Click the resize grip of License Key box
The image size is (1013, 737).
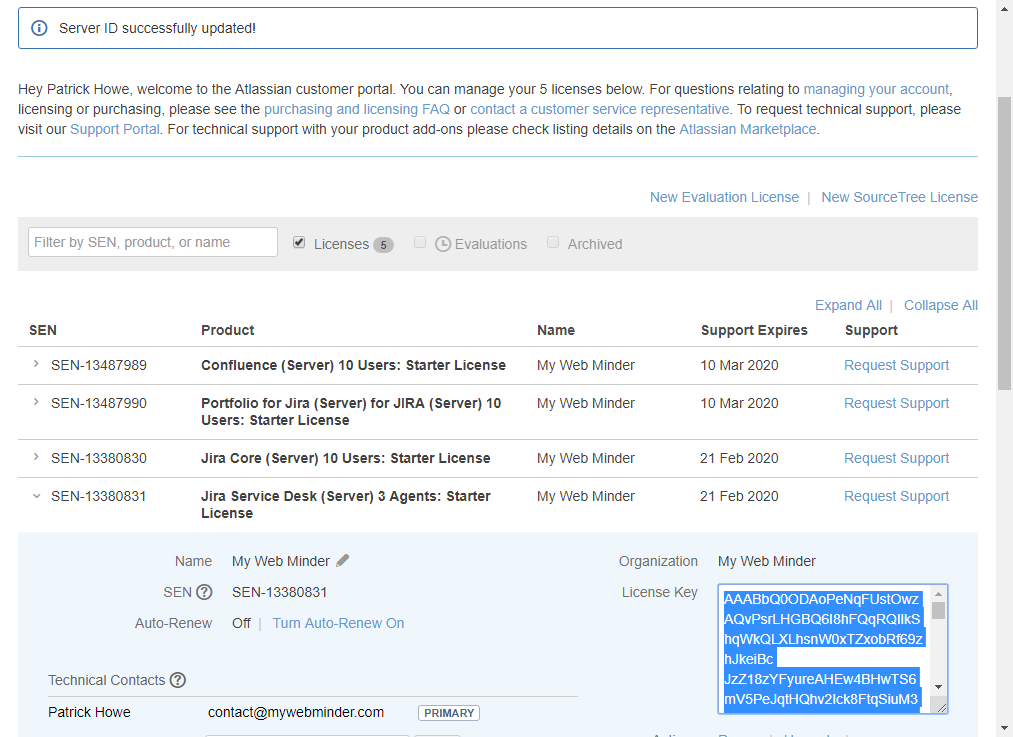(x=941, y=708)
